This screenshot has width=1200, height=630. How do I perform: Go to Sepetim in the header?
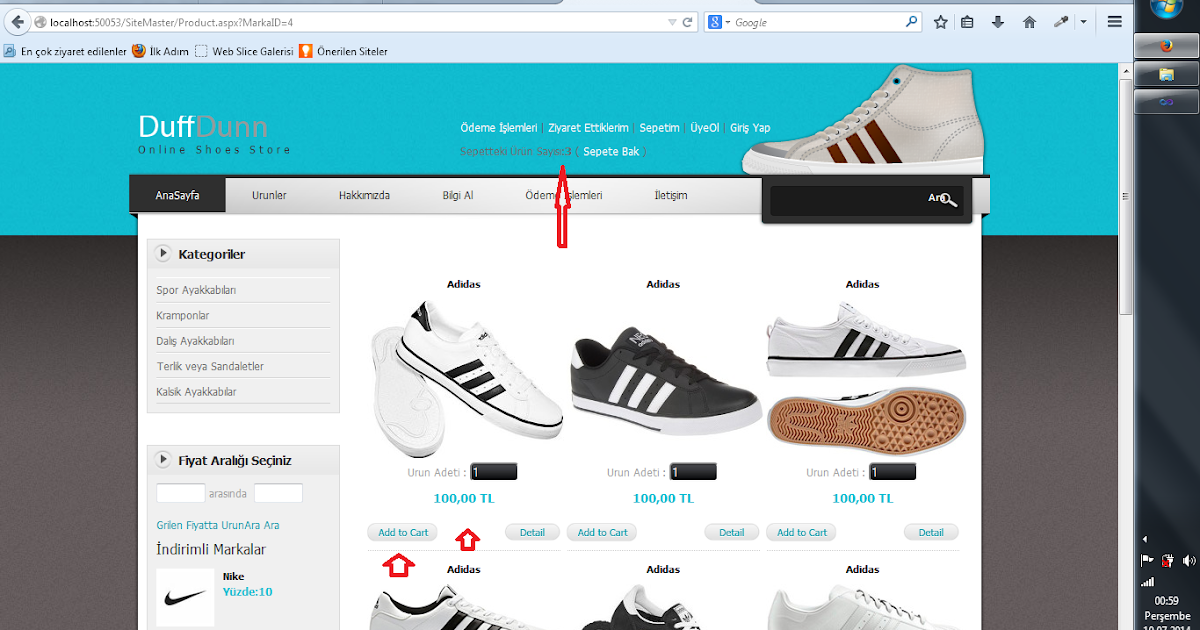pos(659,128)
